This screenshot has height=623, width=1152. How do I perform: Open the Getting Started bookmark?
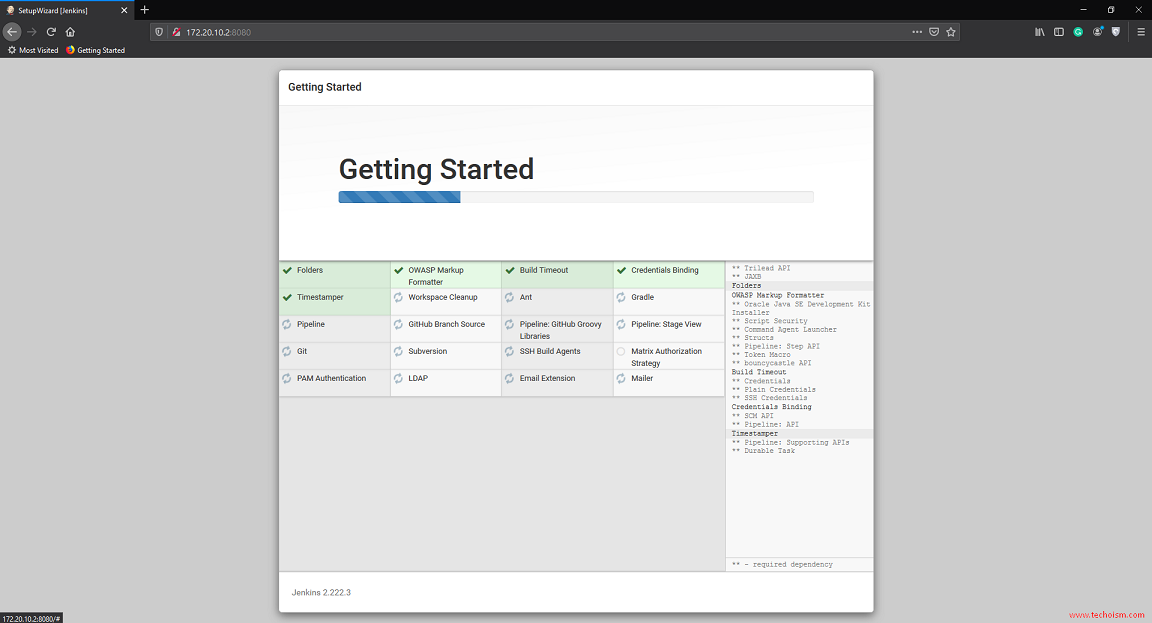click(x=96, y=50)
